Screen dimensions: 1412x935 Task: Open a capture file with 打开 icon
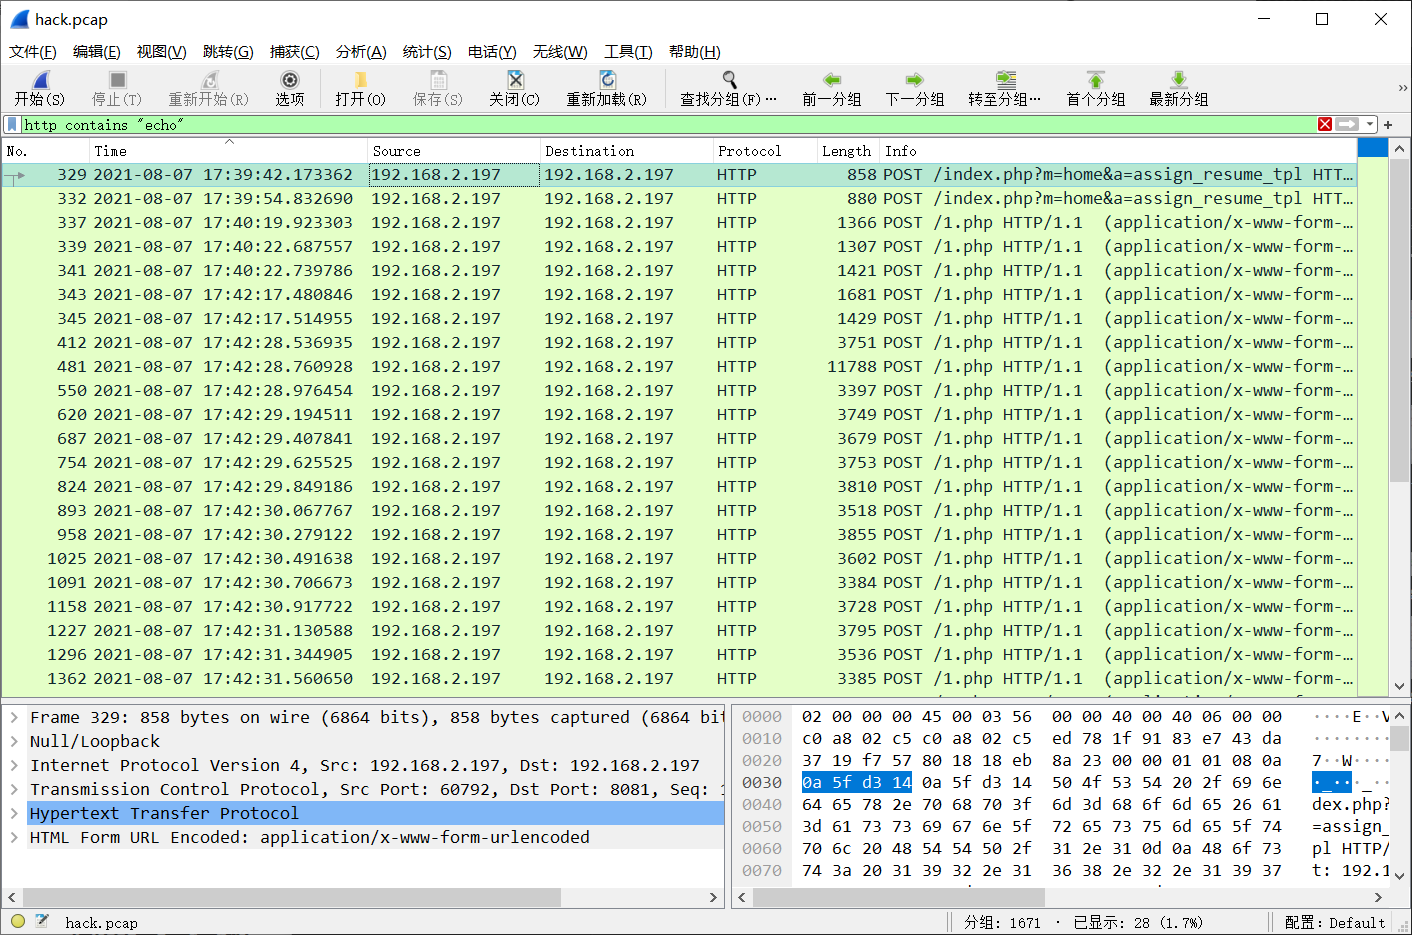click(360, 80)
